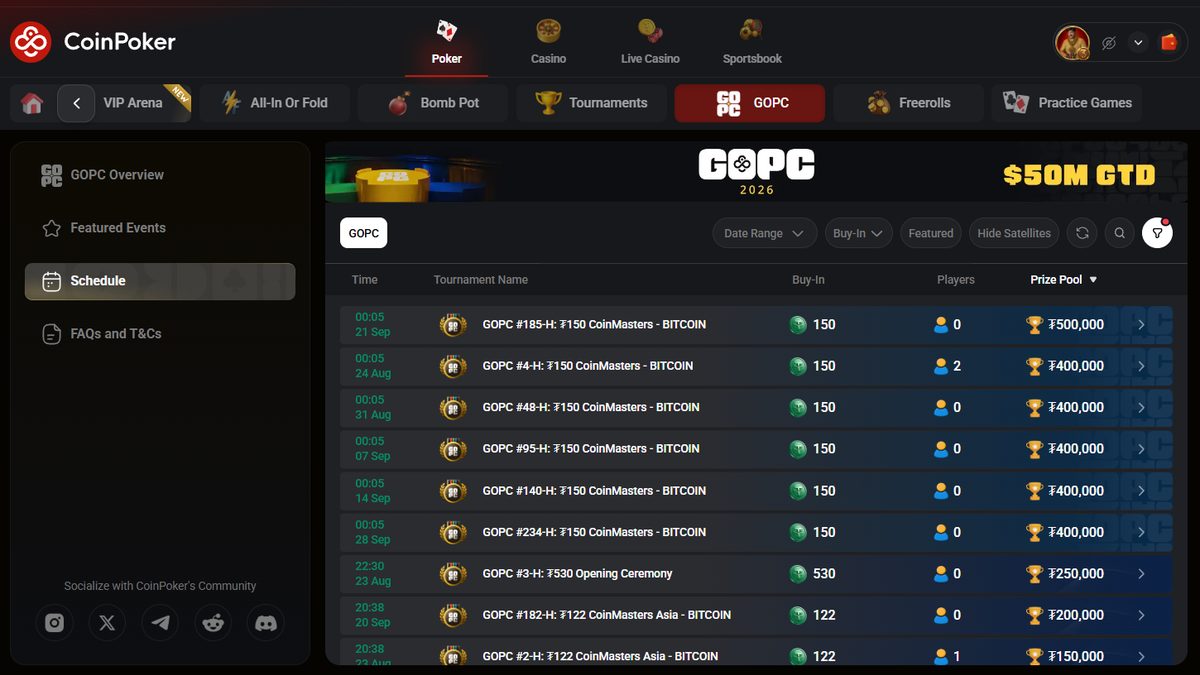Screen dimensions: 1200x675
Task: Click the CoinPoker logo
Action: 93,42
